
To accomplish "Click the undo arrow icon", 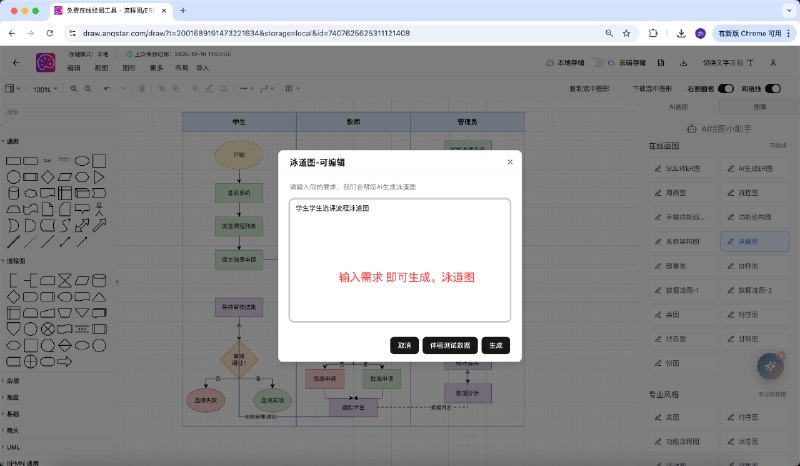I will click(107, 89).
